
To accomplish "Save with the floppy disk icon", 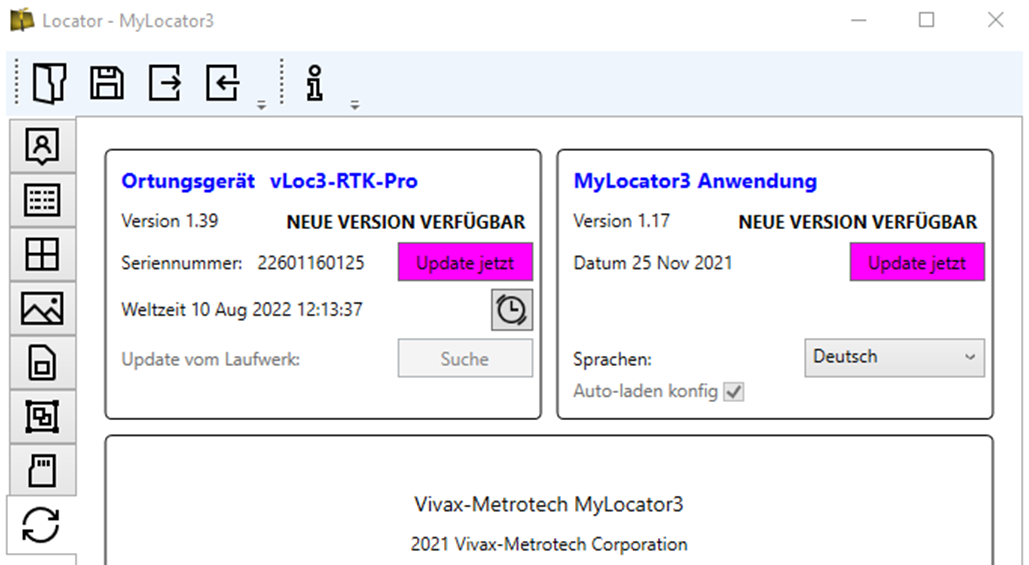I will click(x=106, y=83).
